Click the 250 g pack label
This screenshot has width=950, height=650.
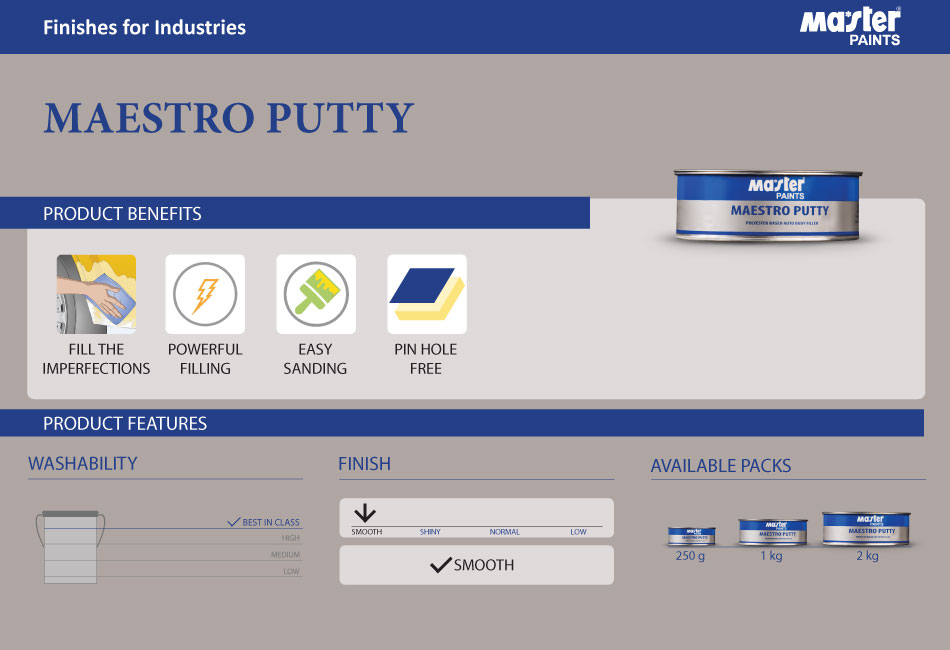click(x=690, y=555)
